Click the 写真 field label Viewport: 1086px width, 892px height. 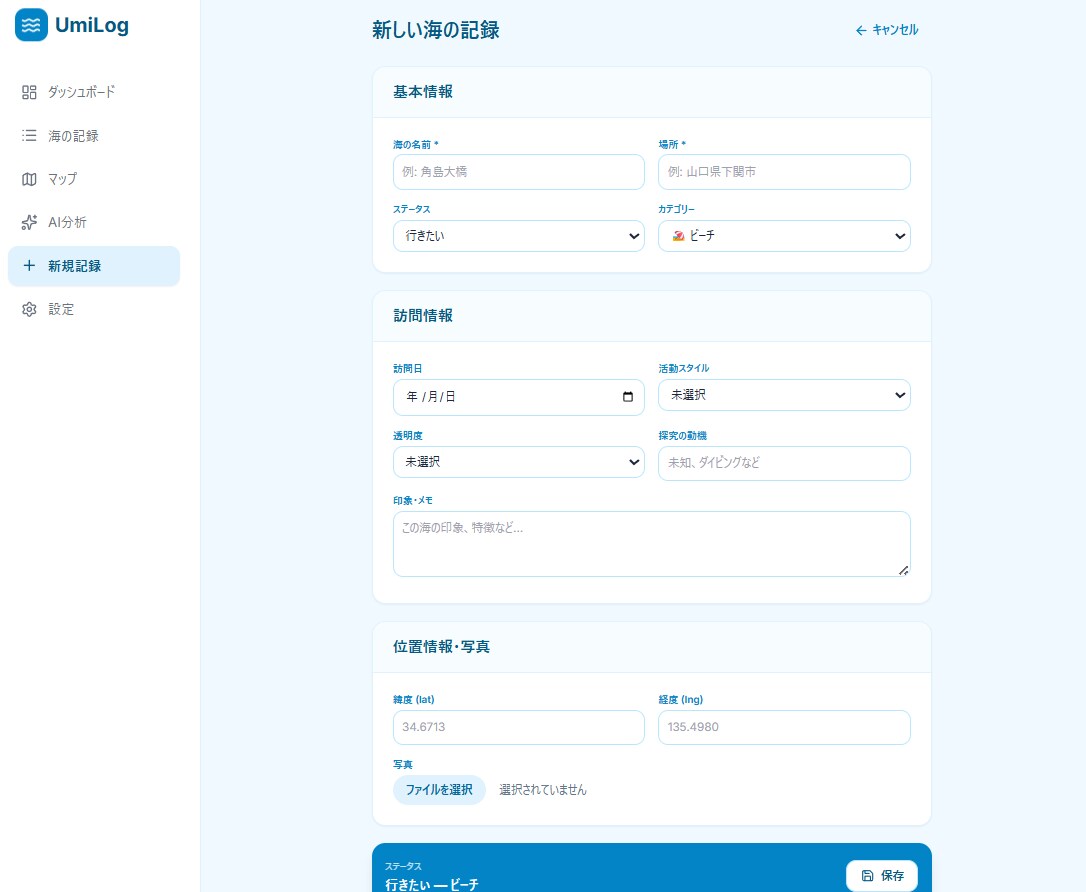(403, 765)
